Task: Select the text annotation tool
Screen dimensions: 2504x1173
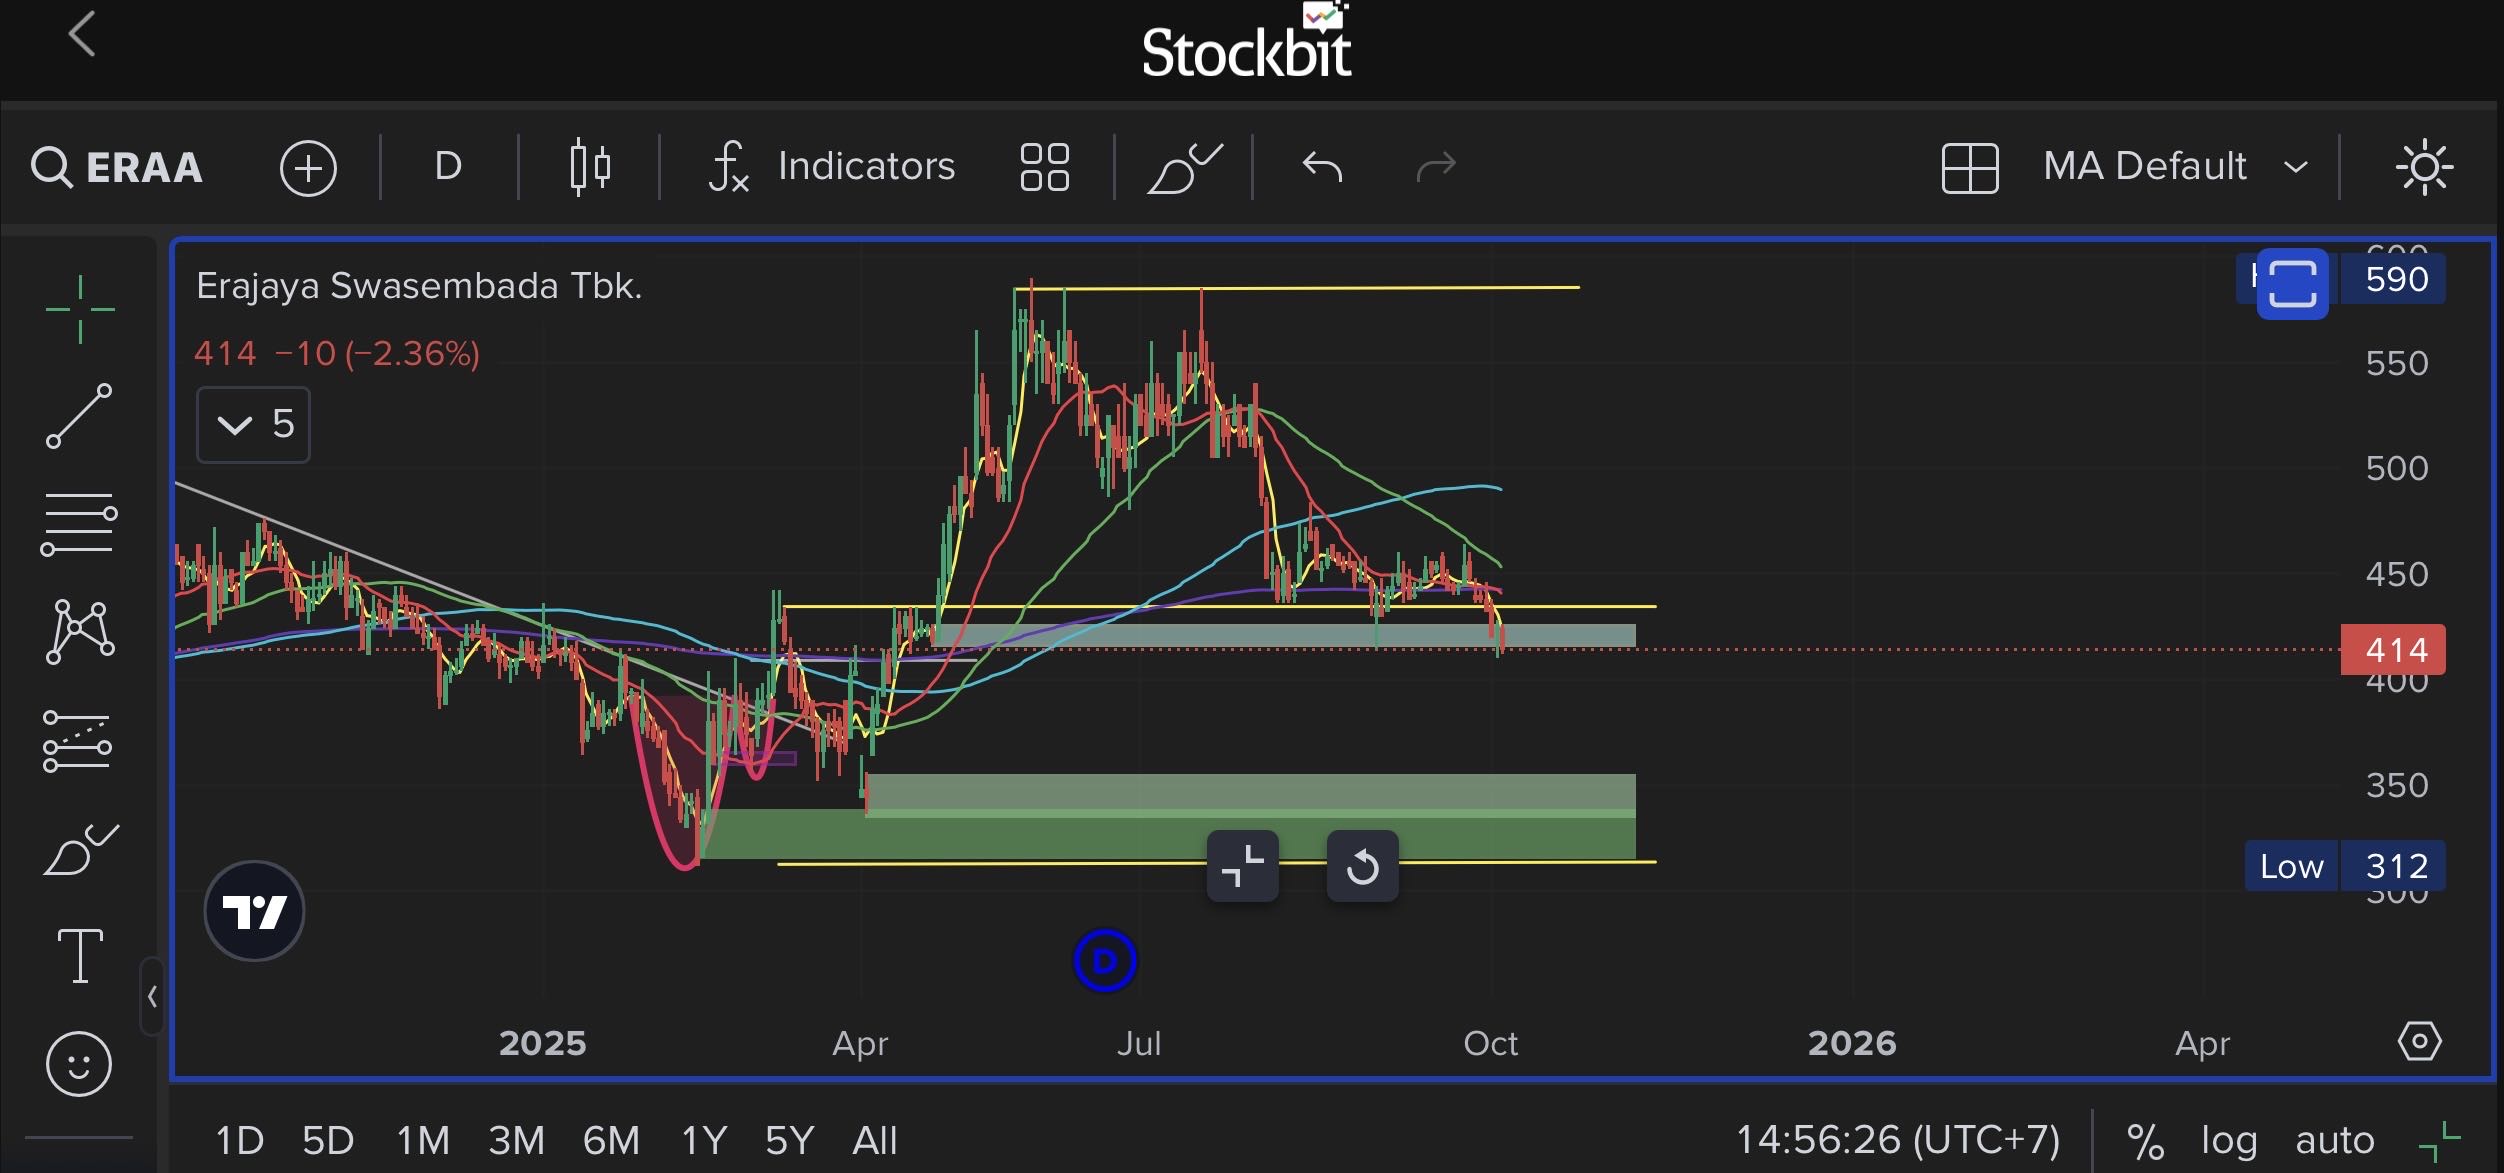Action: point(80,955)
